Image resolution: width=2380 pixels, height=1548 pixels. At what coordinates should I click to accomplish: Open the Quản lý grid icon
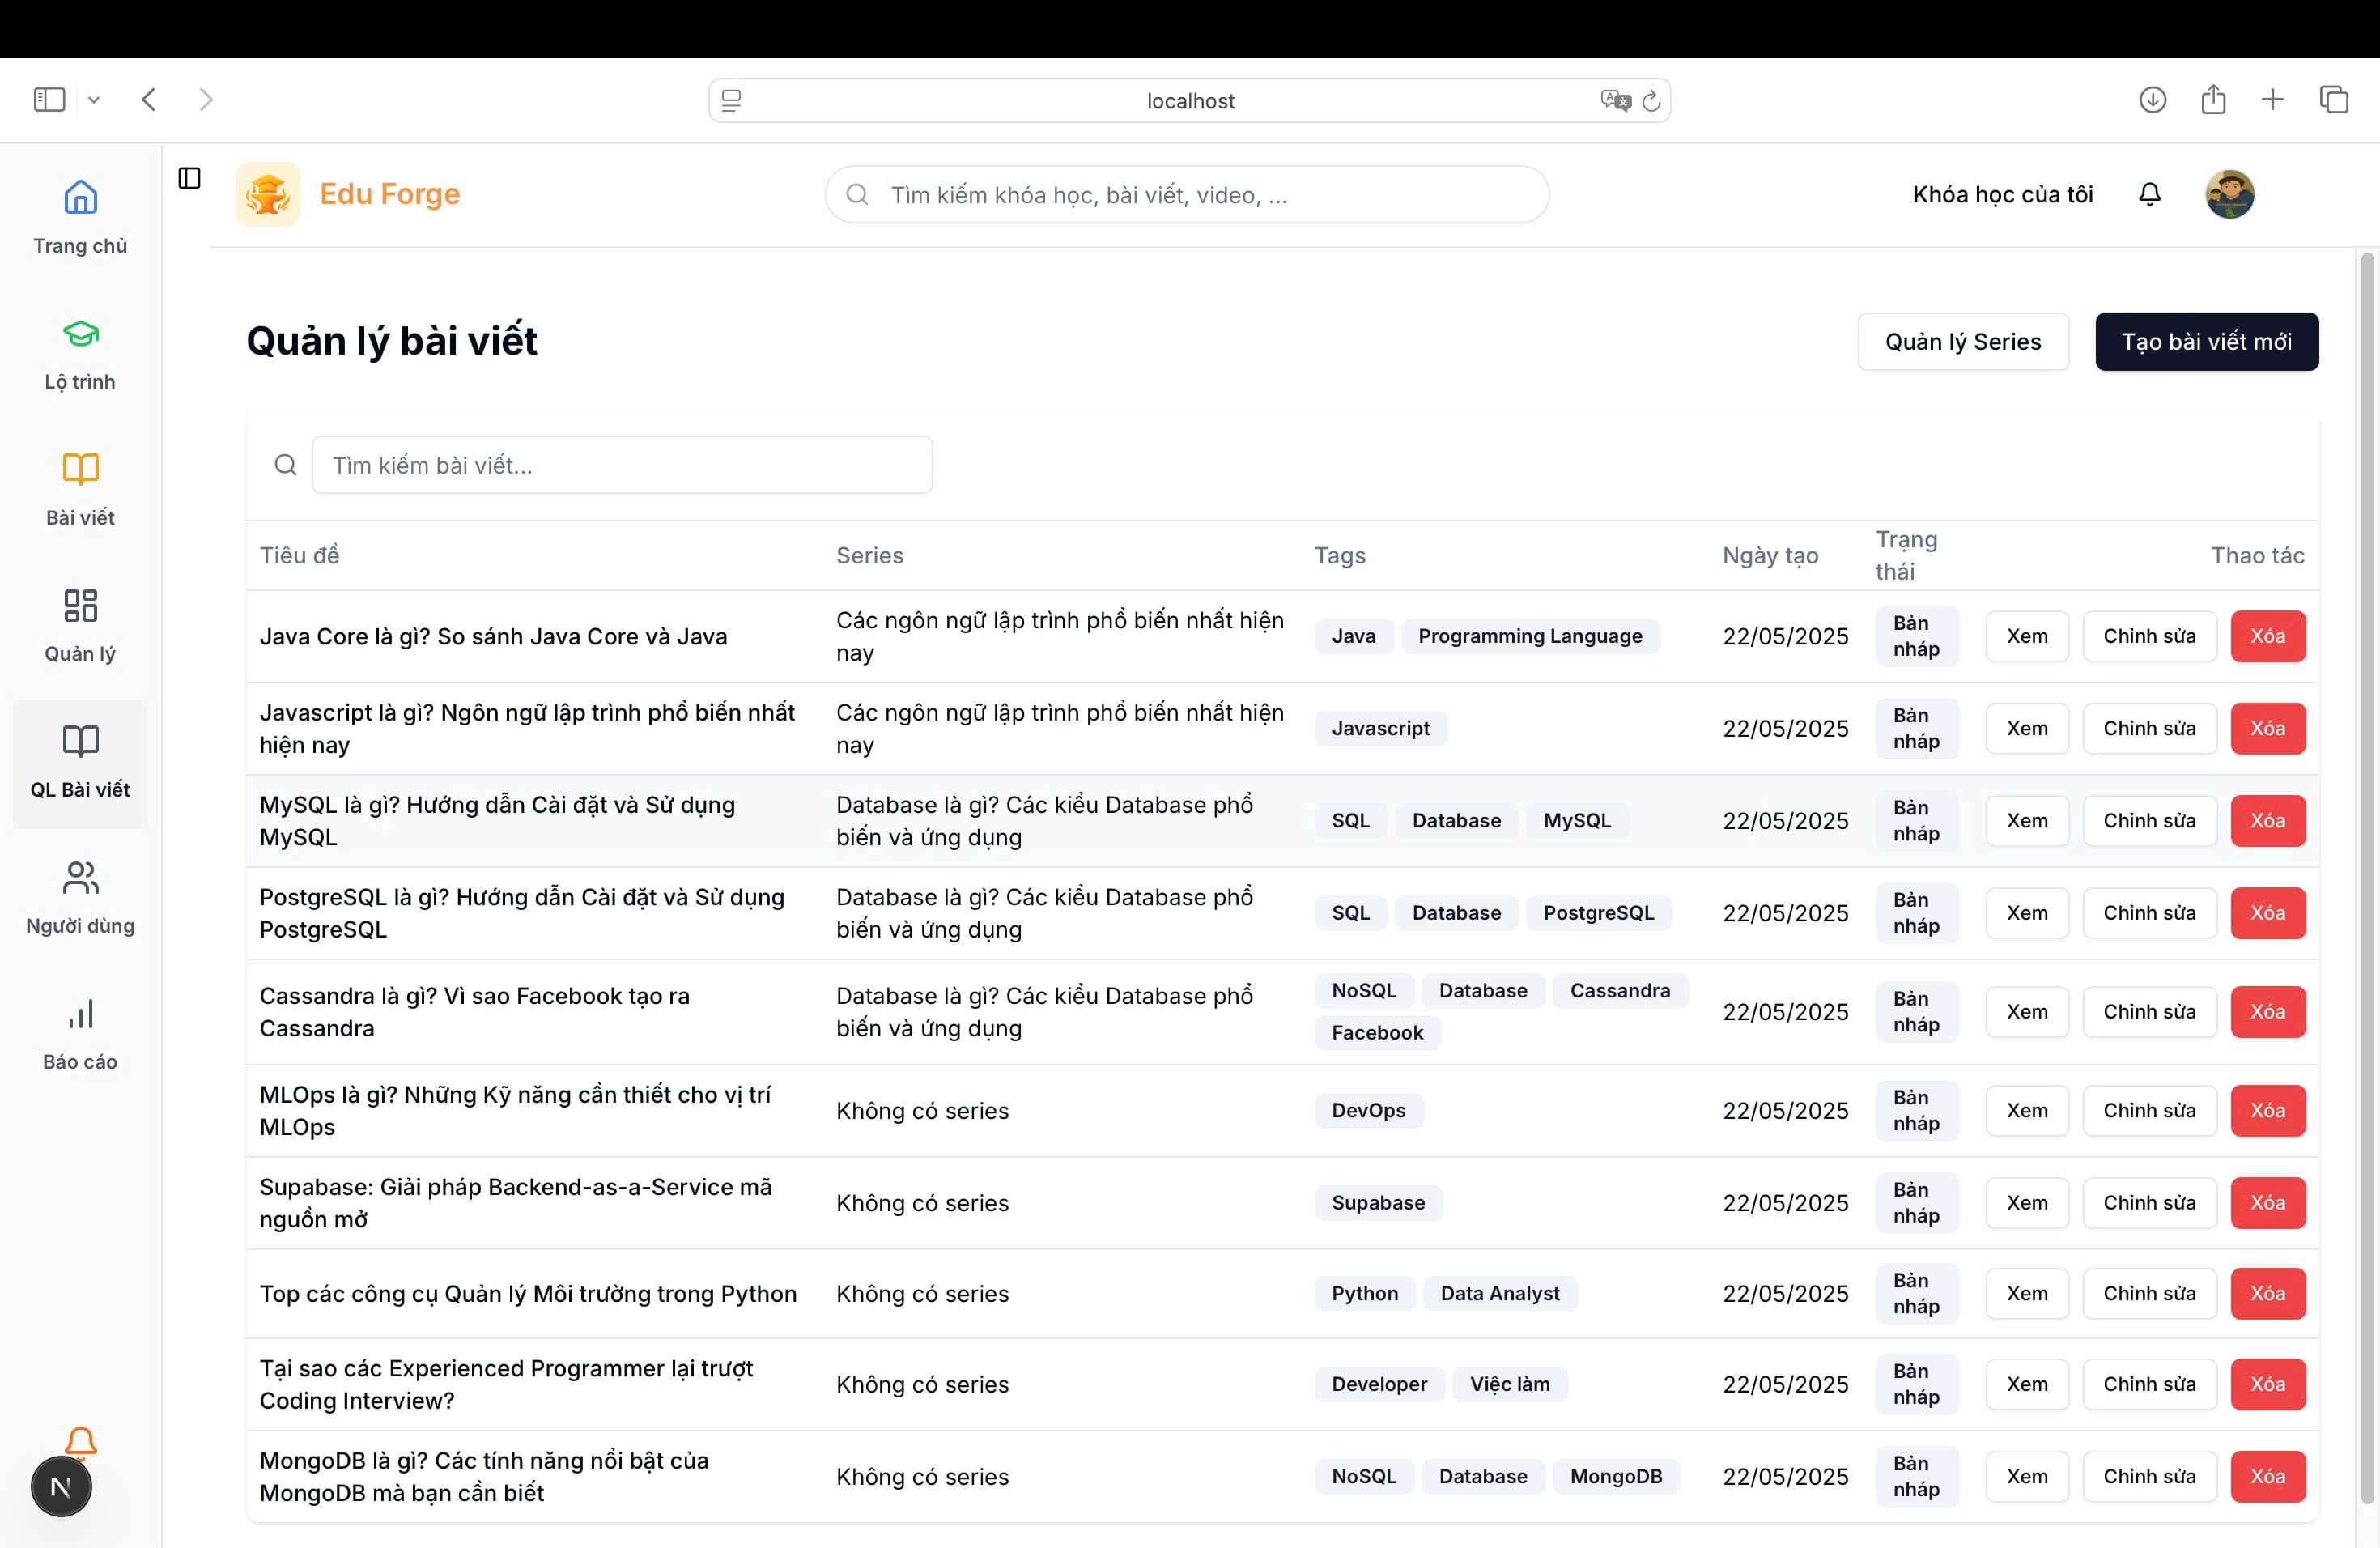click(80, 605)
